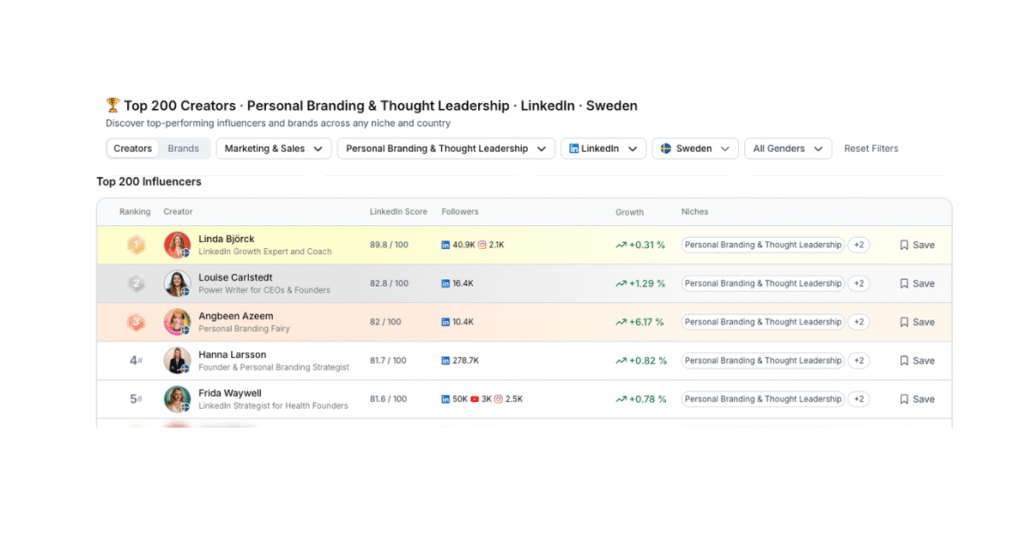Expand +2 niches for Linda Björck
The image size is (1030, 541).
point(859,245)
